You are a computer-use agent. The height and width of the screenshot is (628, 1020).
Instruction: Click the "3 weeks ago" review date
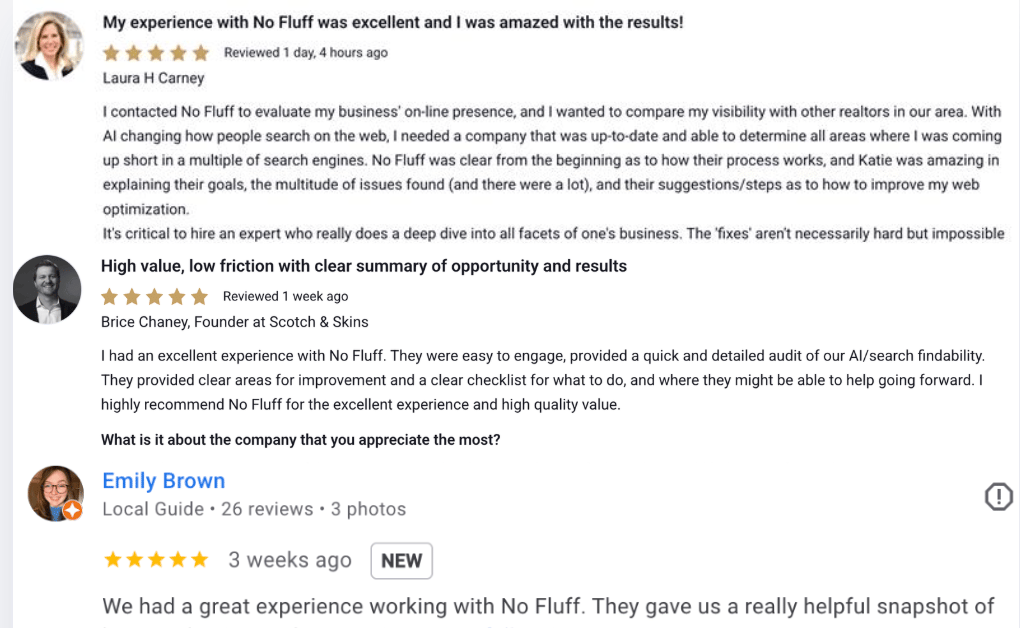pos(290,560)
